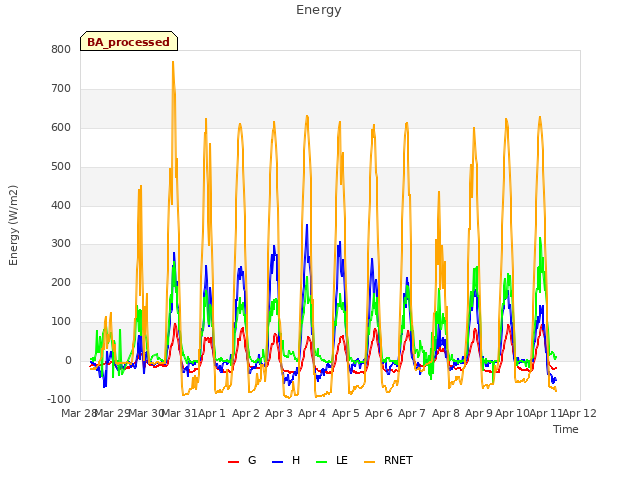Click the Apr 3 x-axis date label
The width and height of the screenshot is (640, 480).
[x=279, y=413]
